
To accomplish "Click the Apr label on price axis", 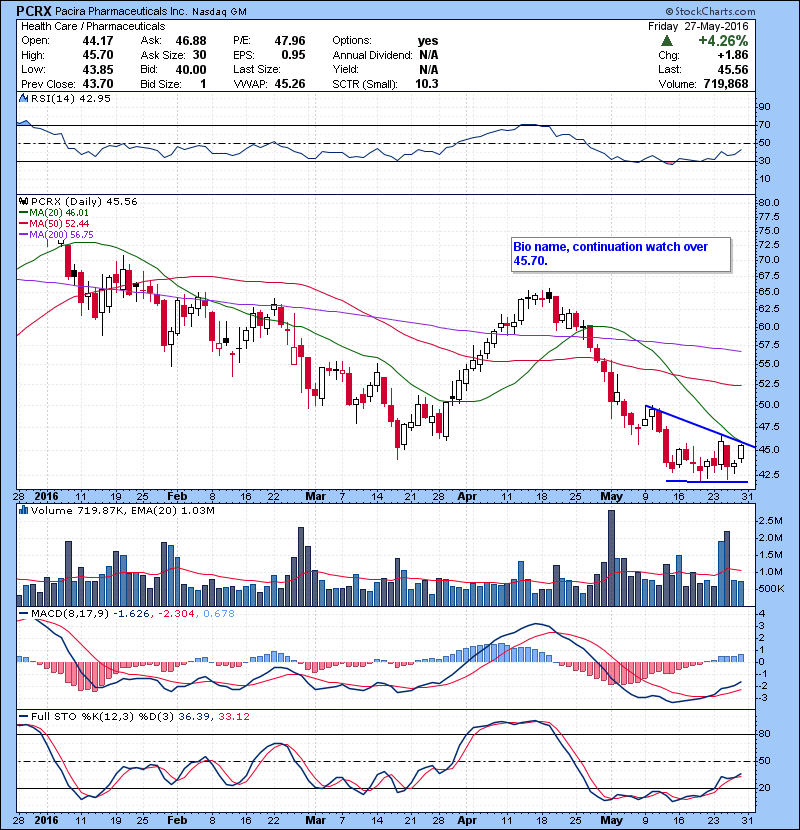I will (x=467, y=497).
